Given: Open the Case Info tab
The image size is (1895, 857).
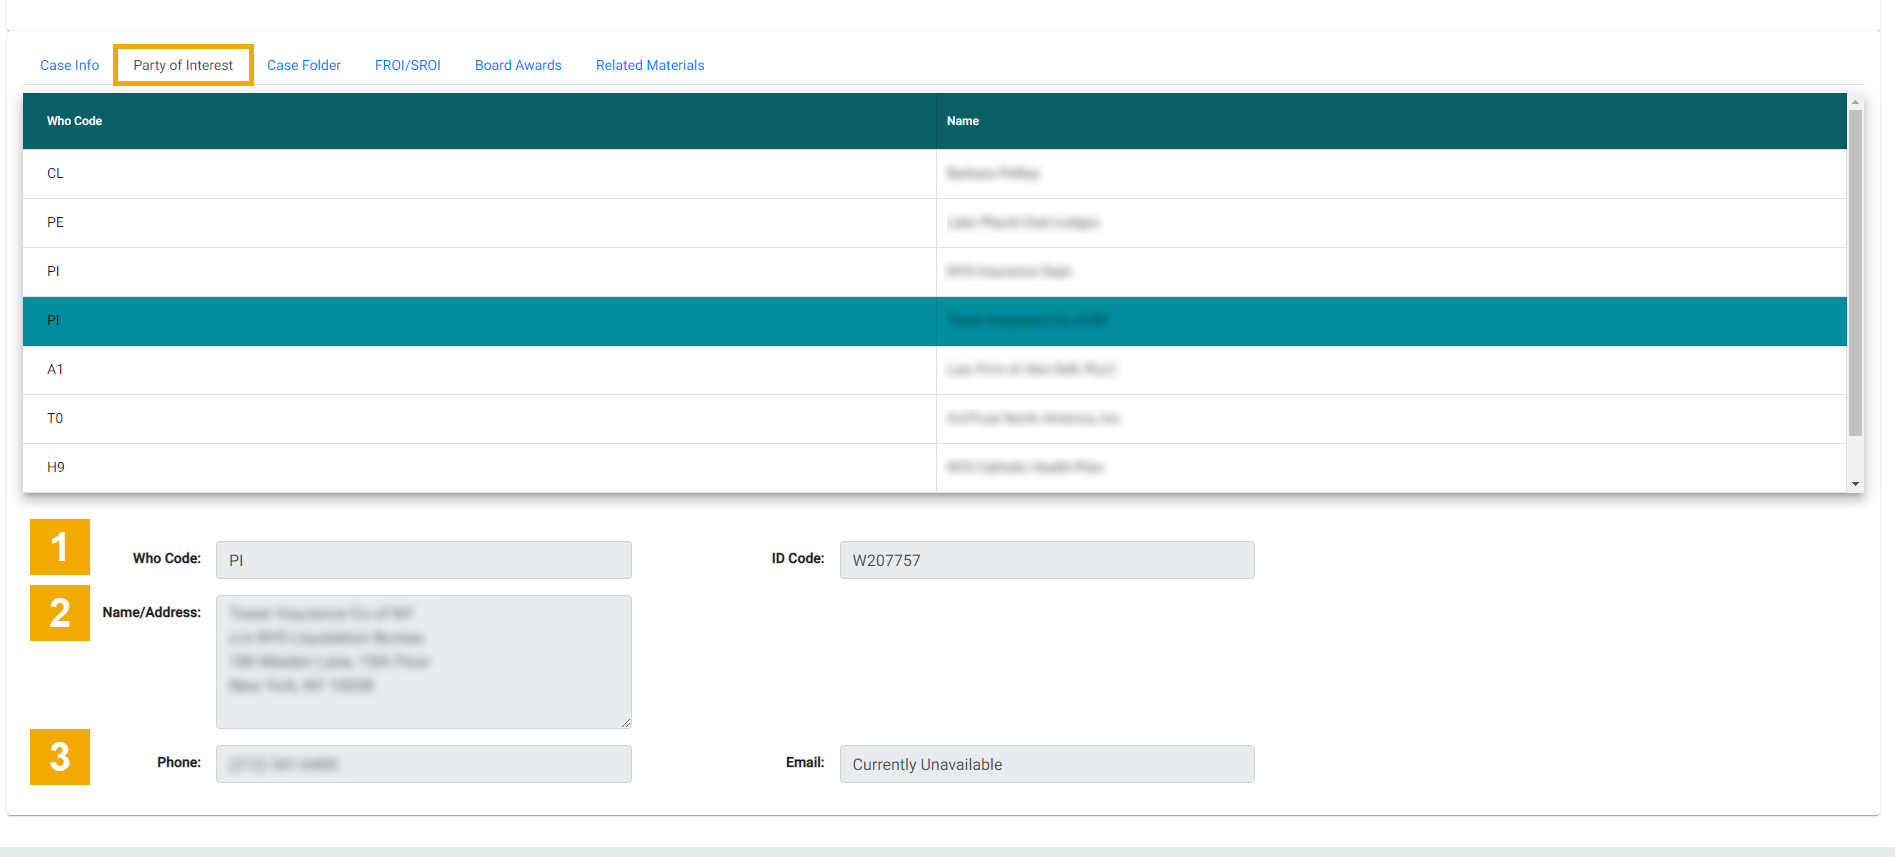Looking at the screenshot, I should coord(70,65).
